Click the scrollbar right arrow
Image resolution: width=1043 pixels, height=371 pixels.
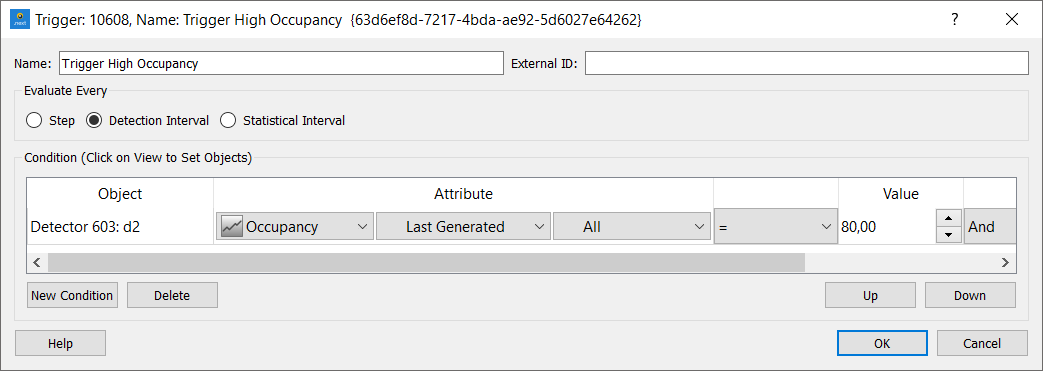point(1006,263)
